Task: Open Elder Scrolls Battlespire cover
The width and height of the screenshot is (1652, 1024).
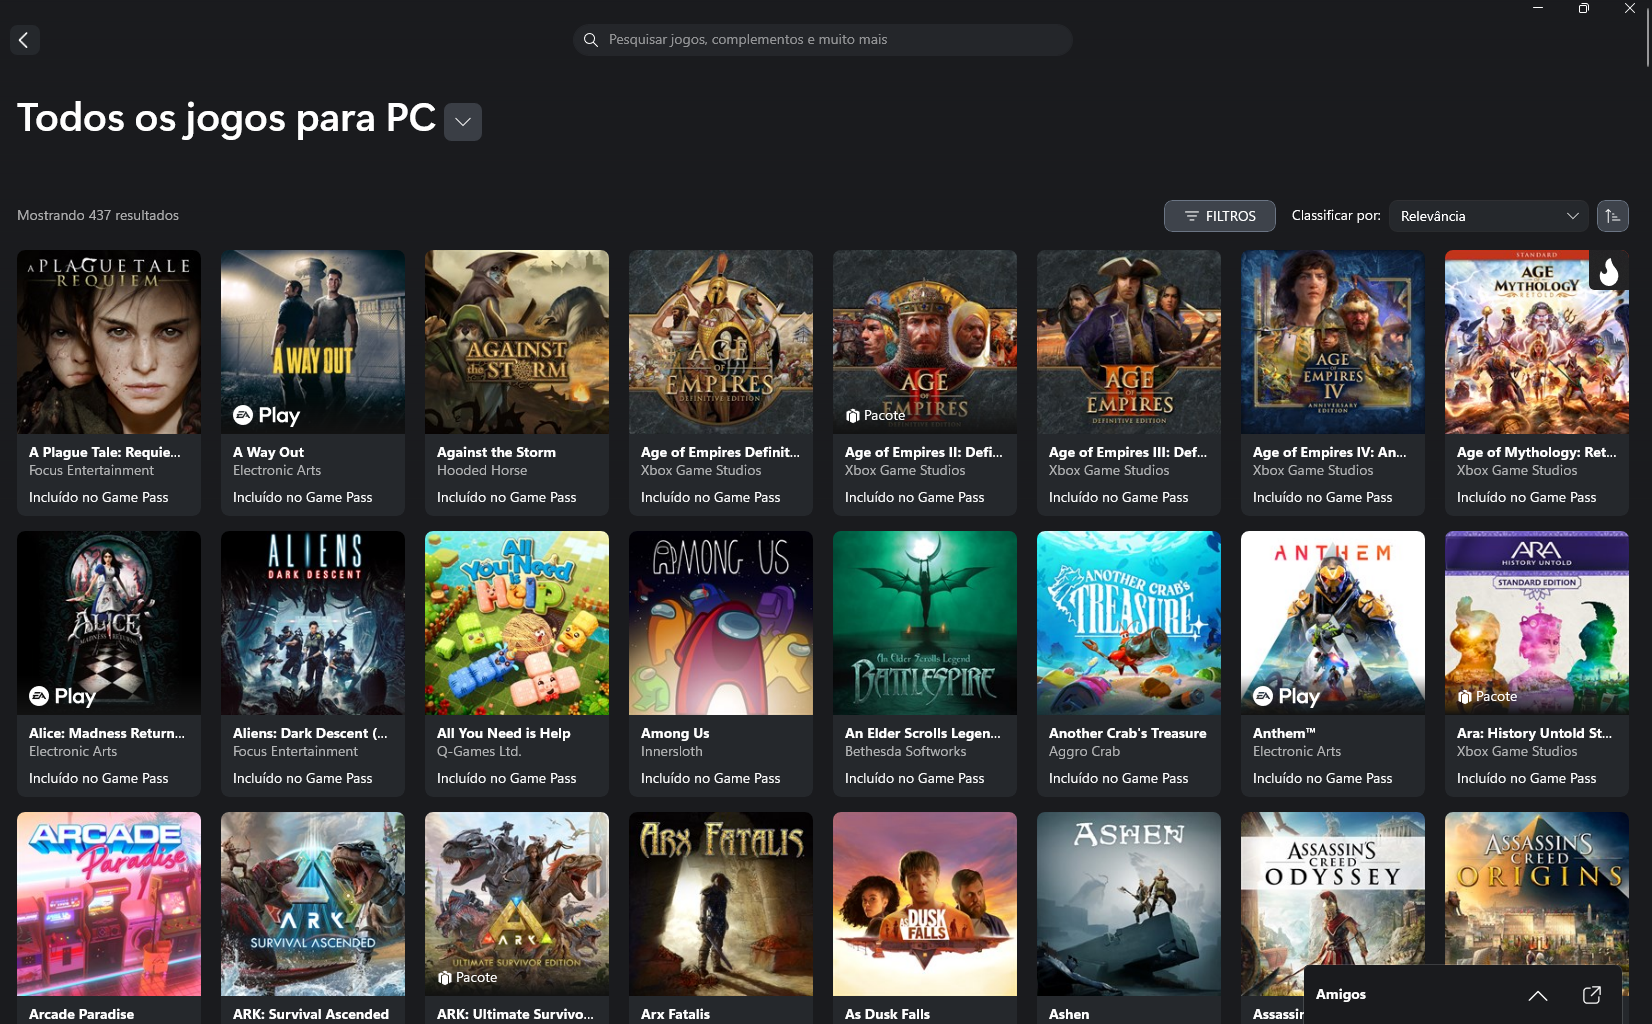Action: [925, 623]
